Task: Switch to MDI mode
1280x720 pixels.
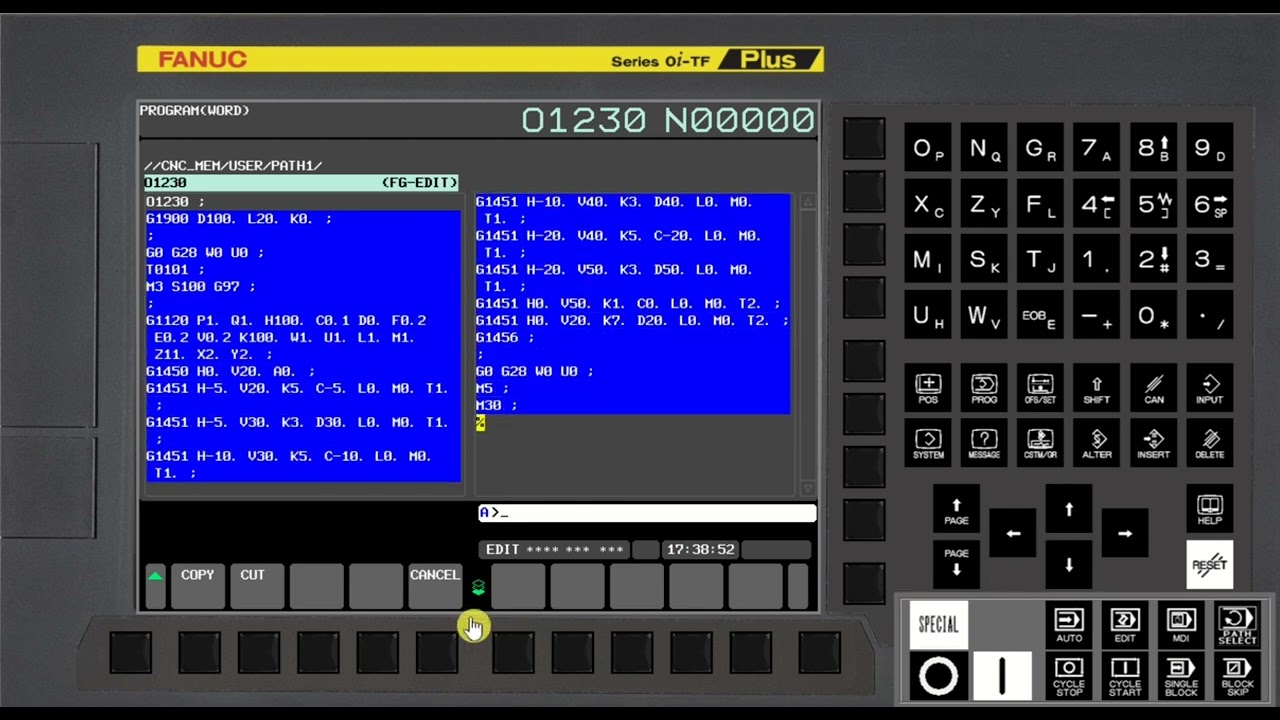Action: [x=1181, y=625]
